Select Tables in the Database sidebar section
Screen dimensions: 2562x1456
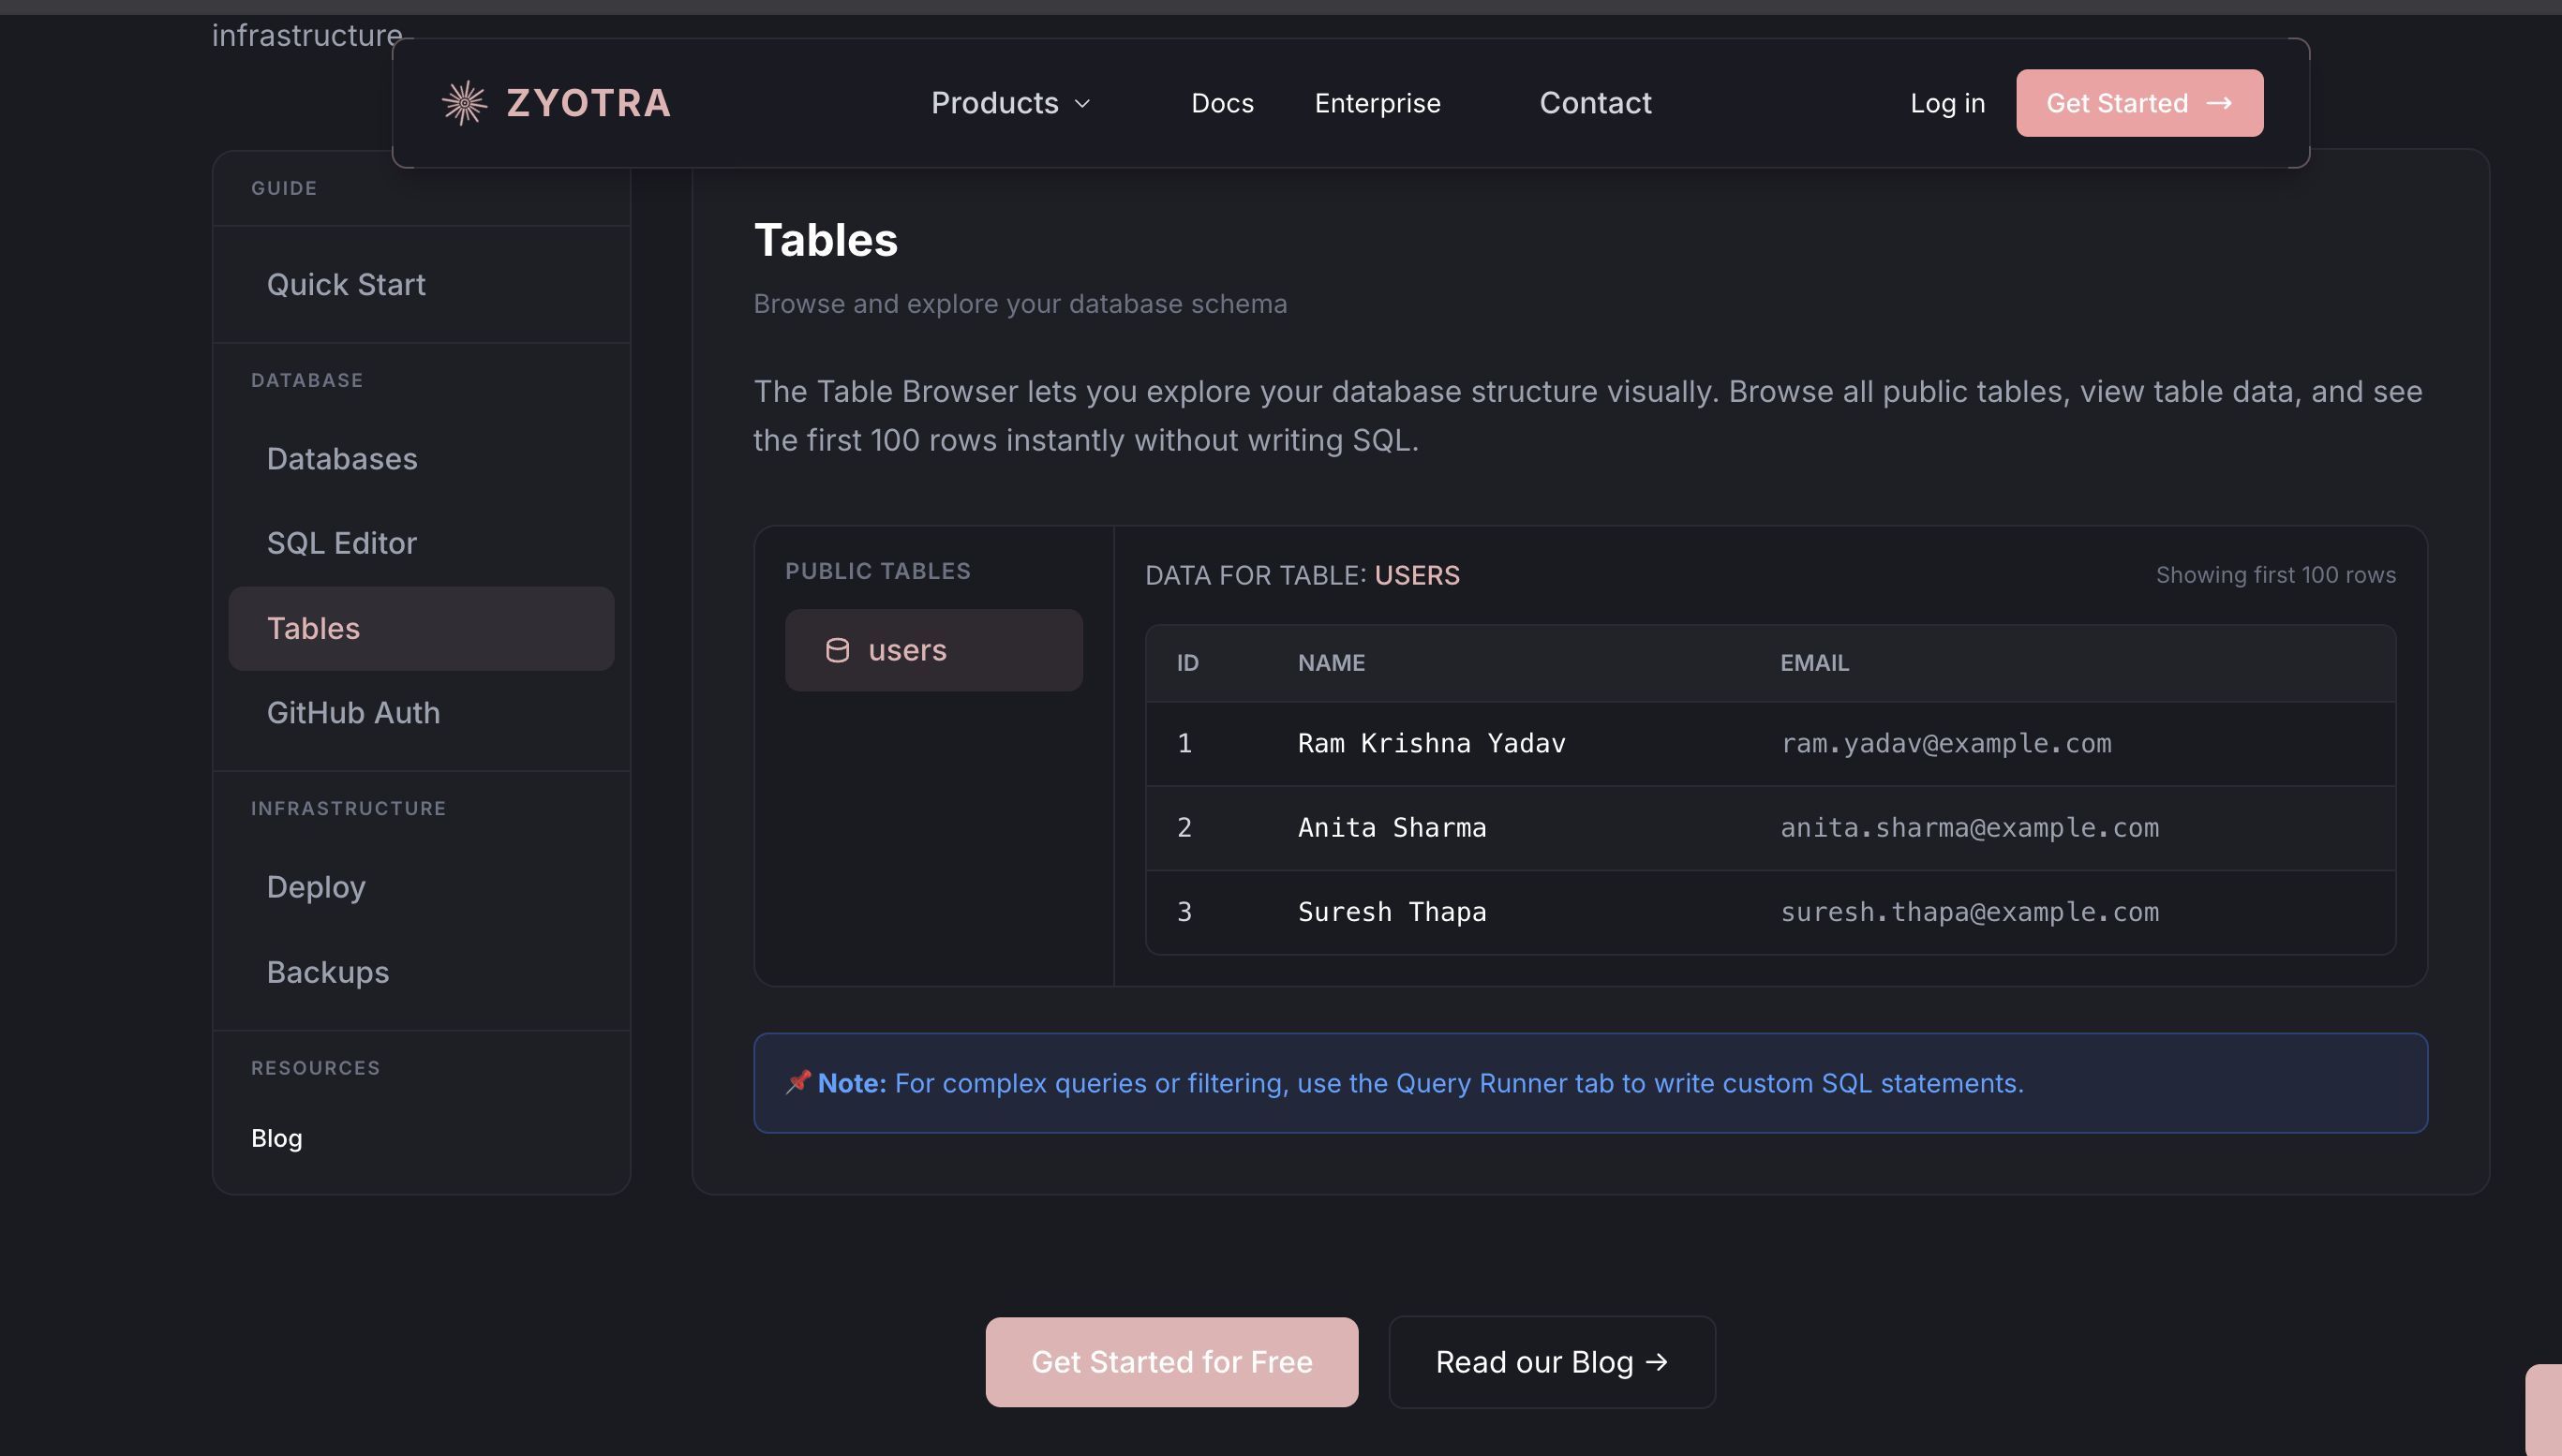coord(313,628)
